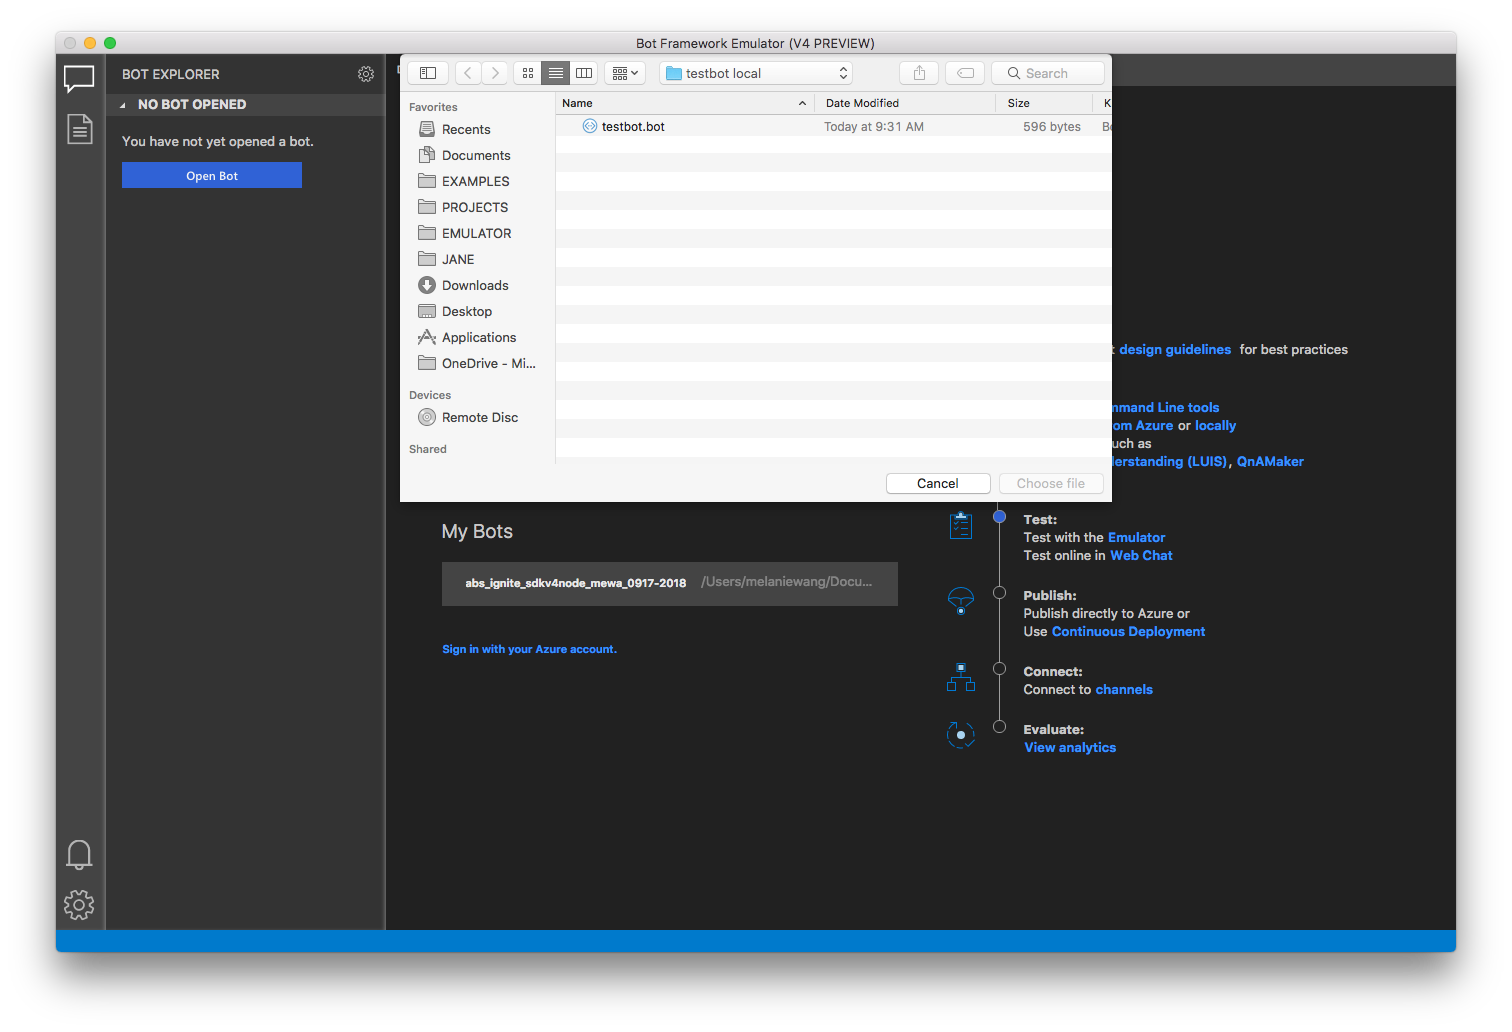Collapse the NO BOT OPENED section
Image resolution: width=1512 pixels, height=1032 pixels.
[x=123, y=104]
